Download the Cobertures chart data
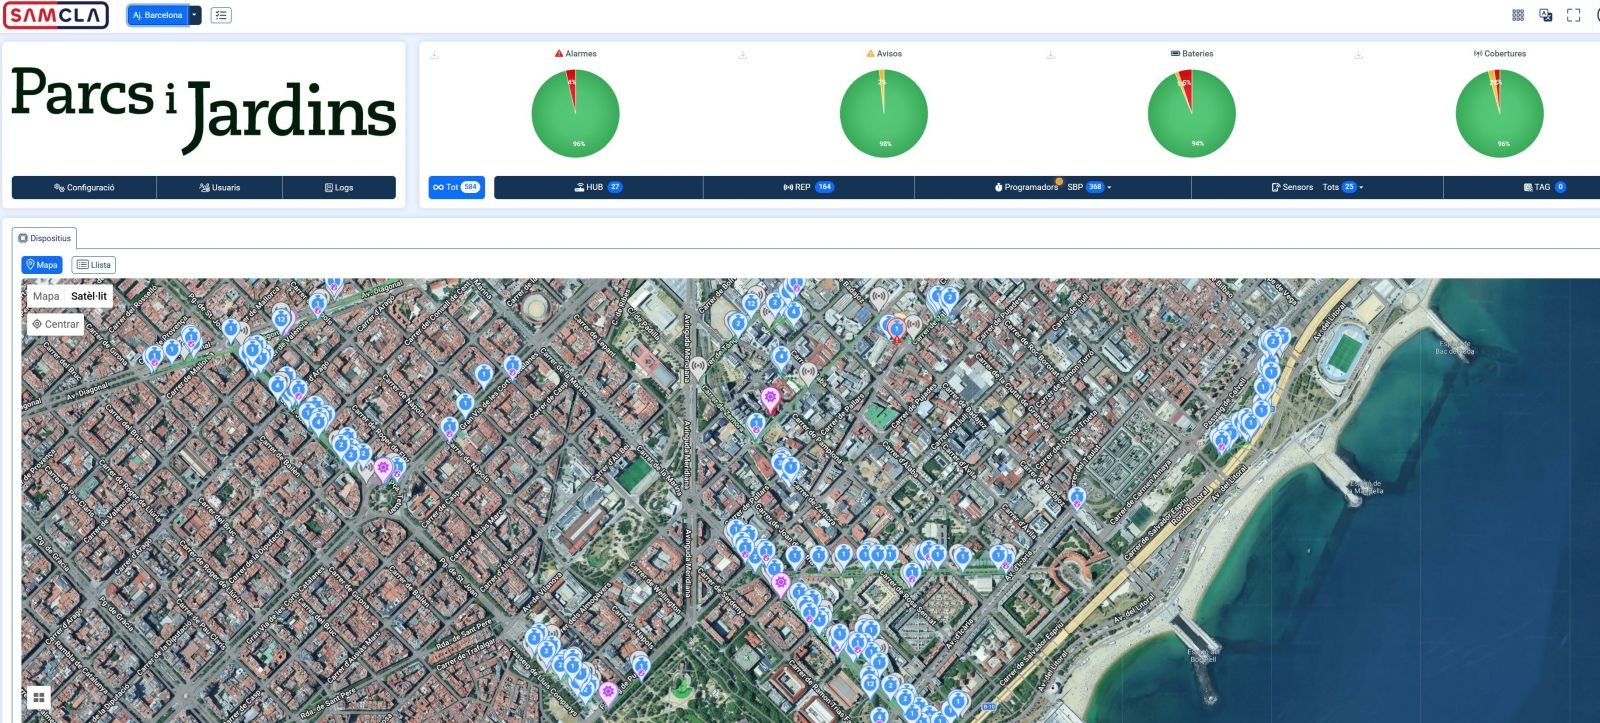Screen dimensions: 1600x723 pos(1358,55)
